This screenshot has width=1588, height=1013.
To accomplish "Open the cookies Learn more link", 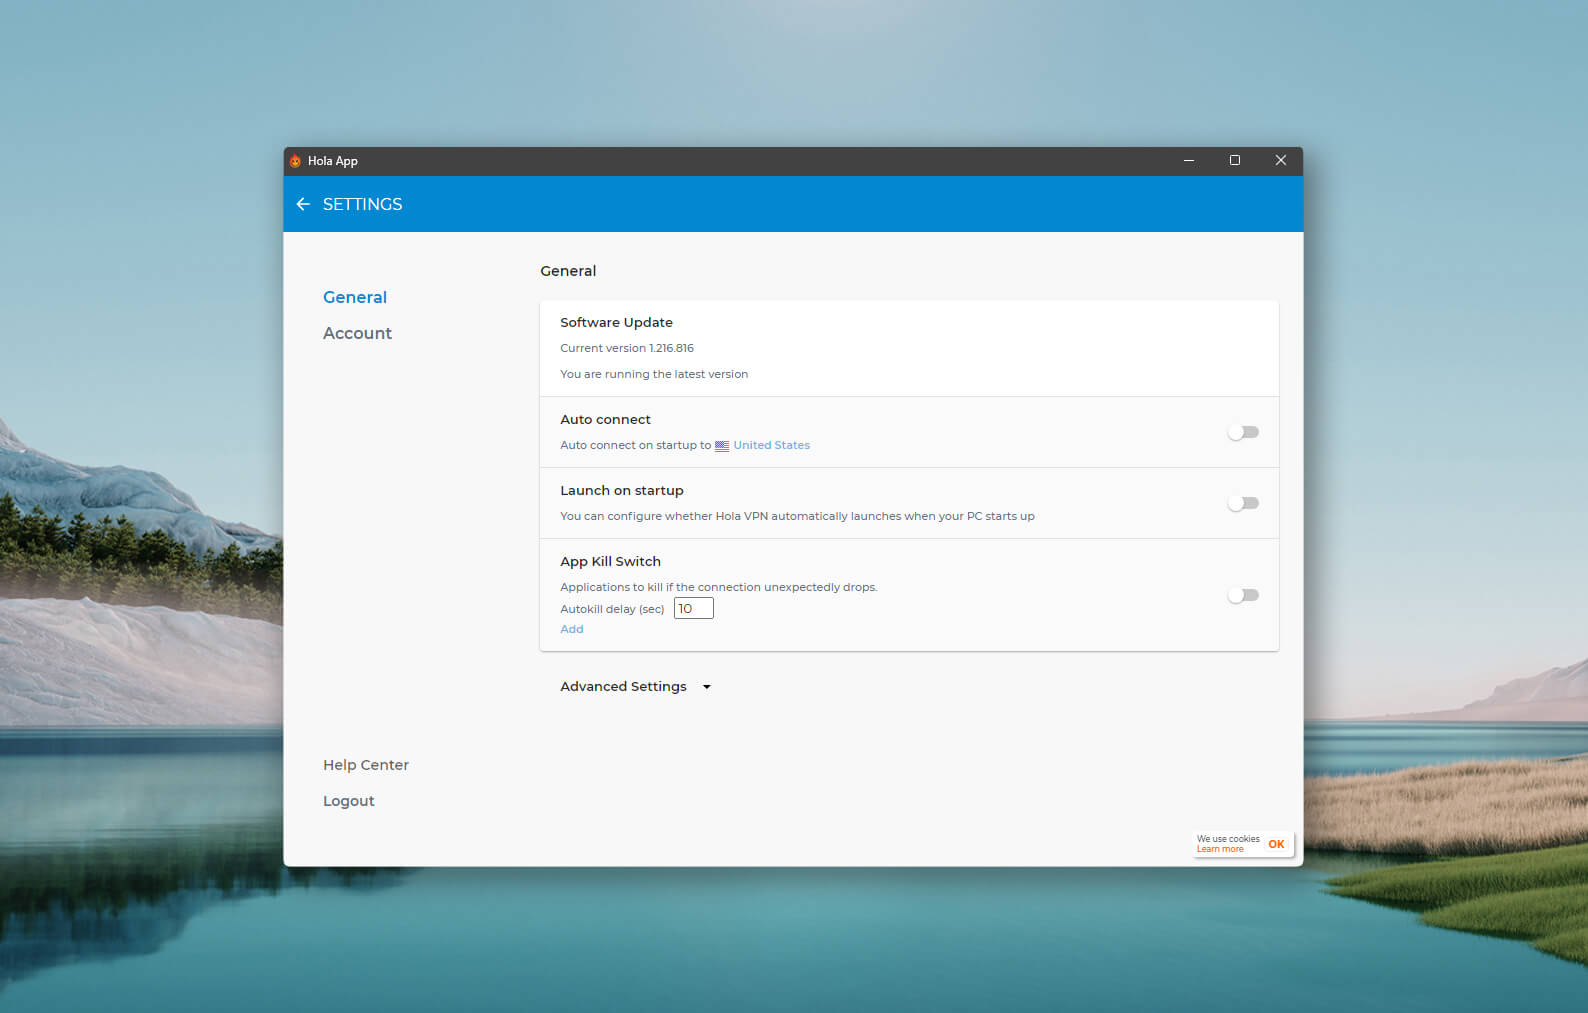I will (x=1220, y=849).
